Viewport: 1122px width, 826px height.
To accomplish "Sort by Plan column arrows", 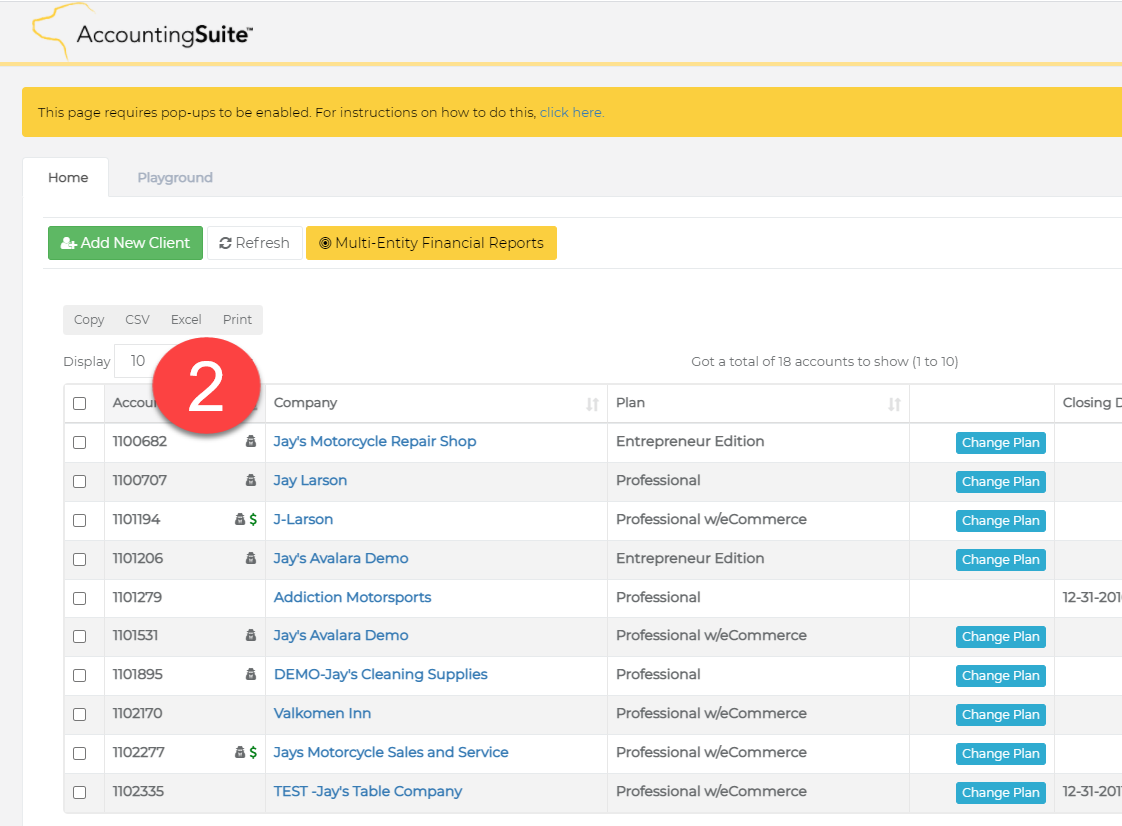I will click(x=894, y=404).
